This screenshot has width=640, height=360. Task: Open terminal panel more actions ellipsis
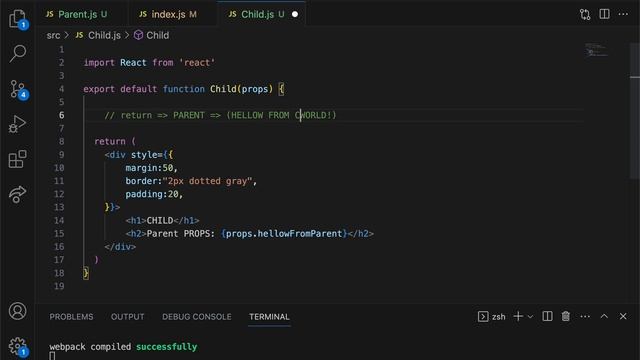point(585,316)
